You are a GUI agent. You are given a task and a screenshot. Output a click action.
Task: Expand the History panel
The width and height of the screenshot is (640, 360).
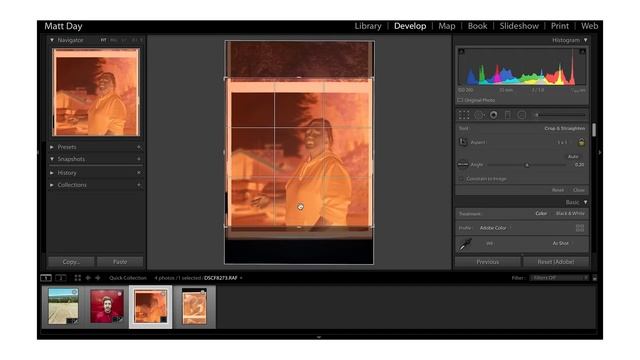coord(52,173)
